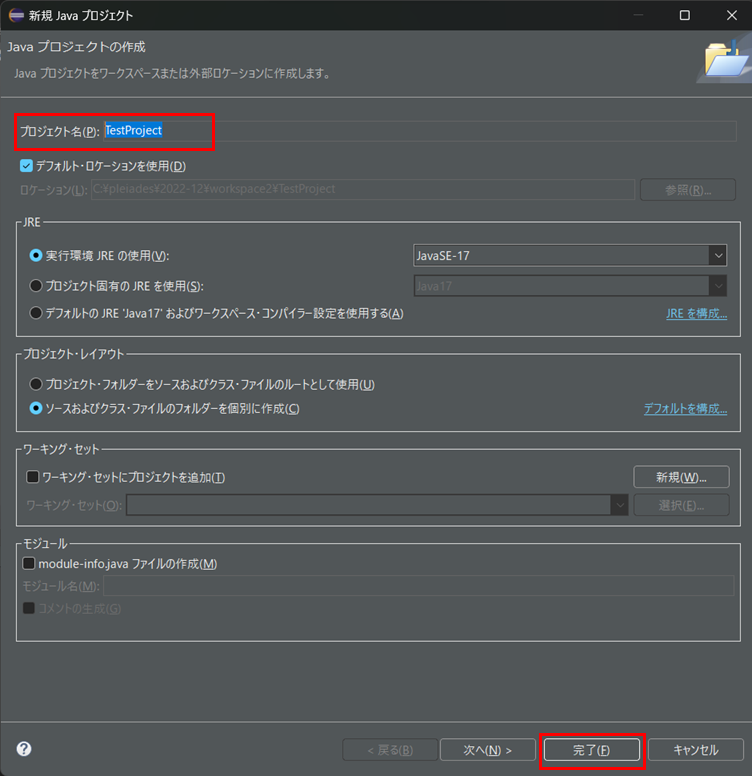The image size is (752, 776).
Task: Check create module-info.java file option
Action: point(29,564)
